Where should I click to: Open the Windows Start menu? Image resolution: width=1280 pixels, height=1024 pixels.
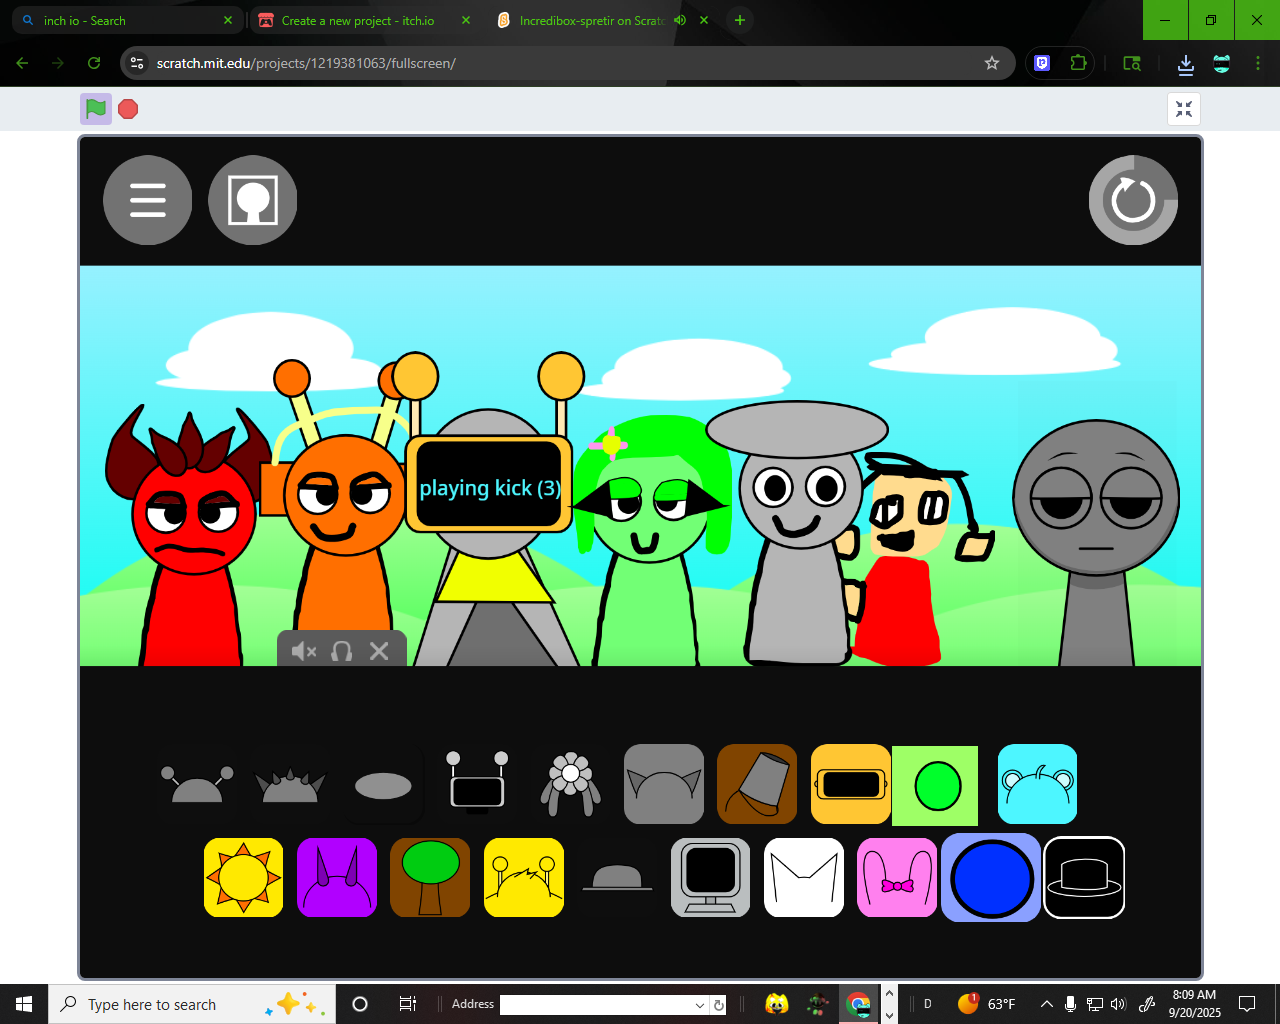(x=24, y=1004)
